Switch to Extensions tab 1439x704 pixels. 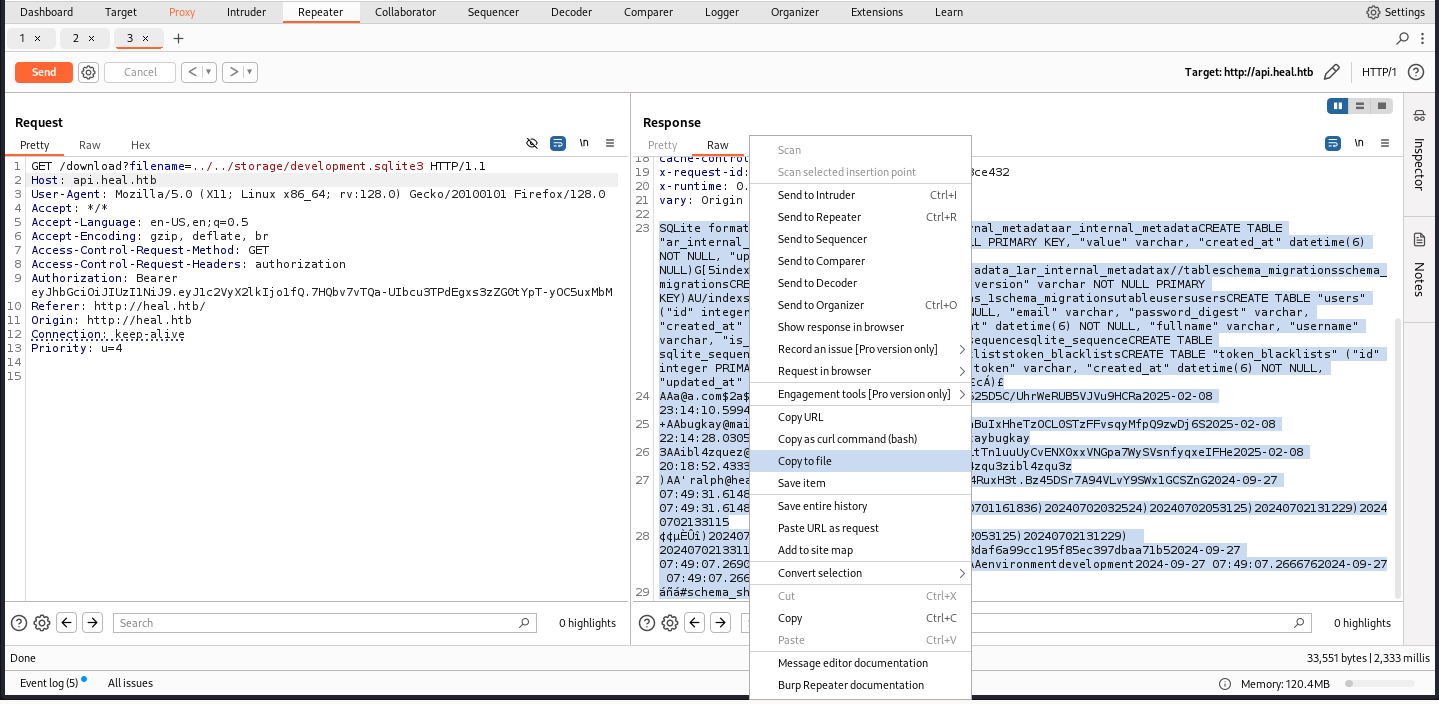pos(876,12)
